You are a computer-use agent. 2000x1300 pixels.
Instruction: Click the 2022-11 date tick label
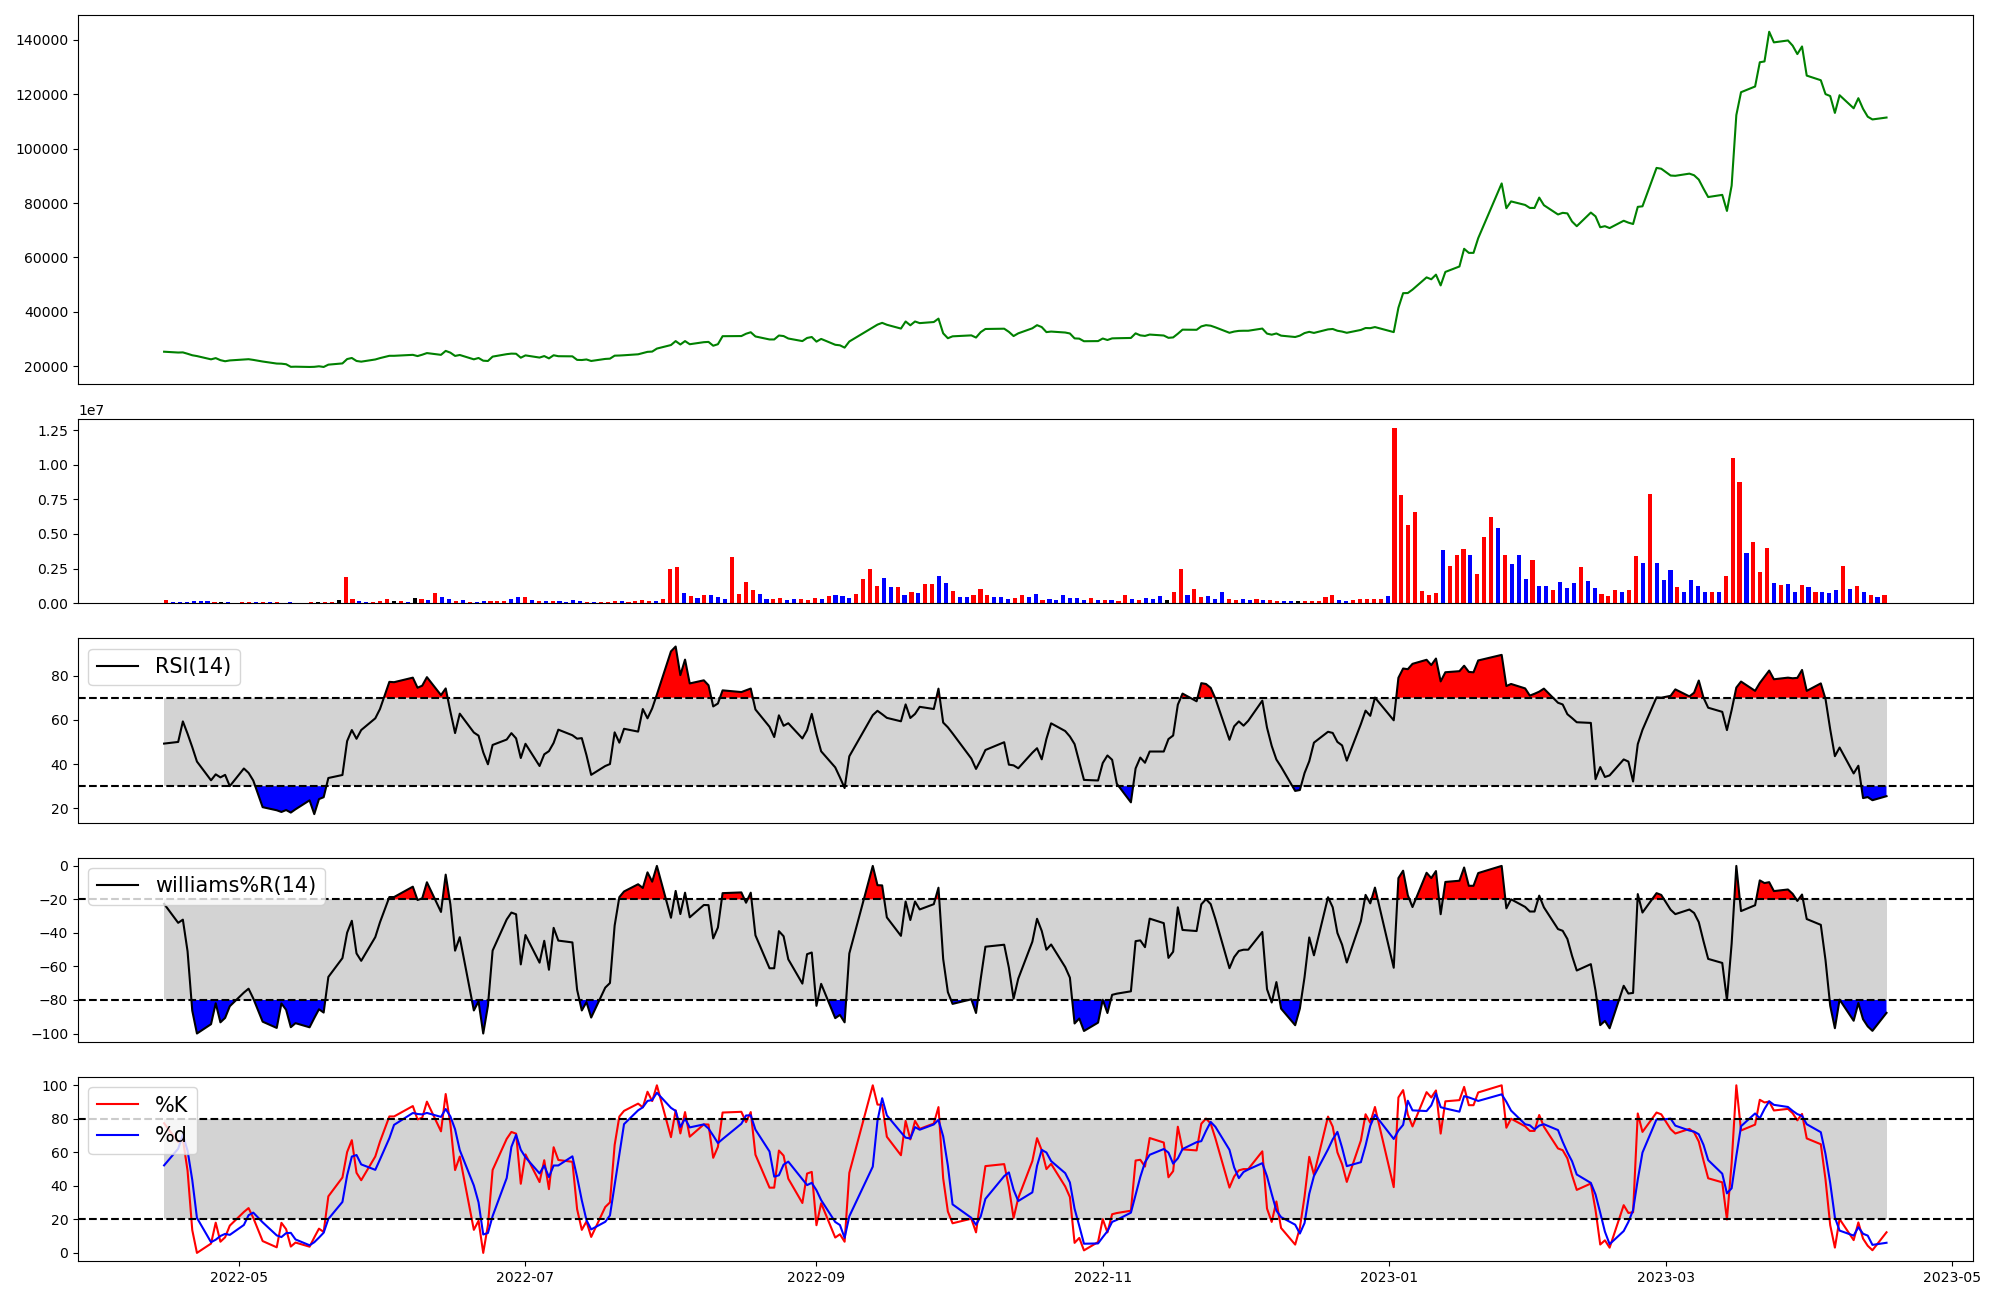point(1103,1276)
